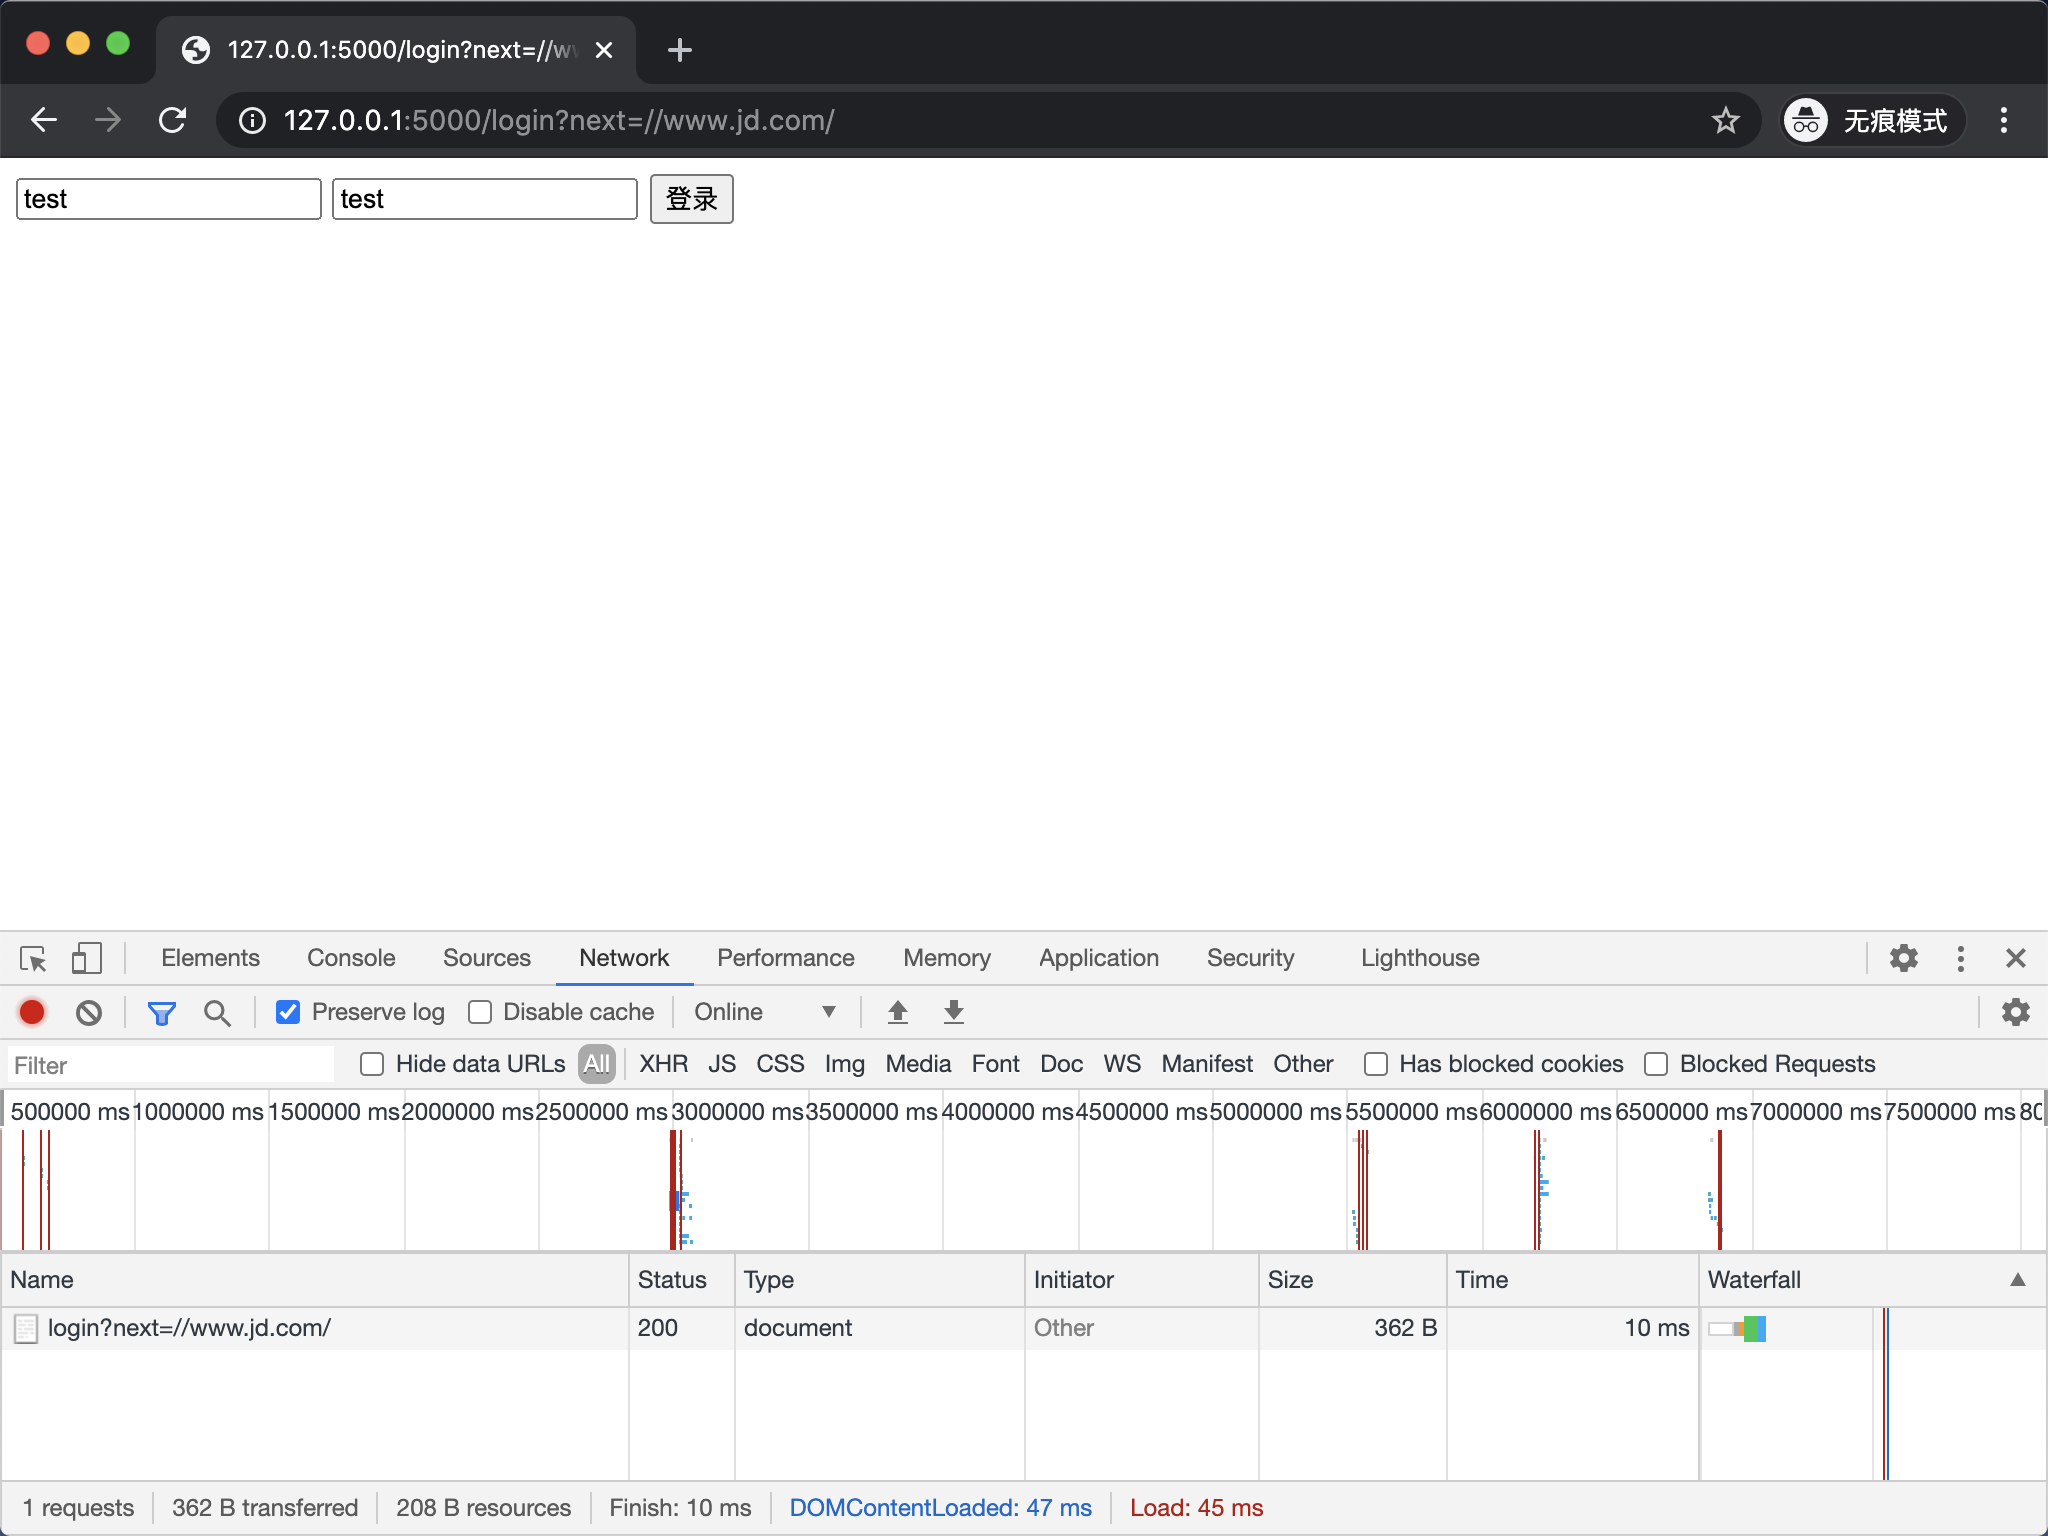
Task: Open network search magnifier
Action: pos(216,1012)
